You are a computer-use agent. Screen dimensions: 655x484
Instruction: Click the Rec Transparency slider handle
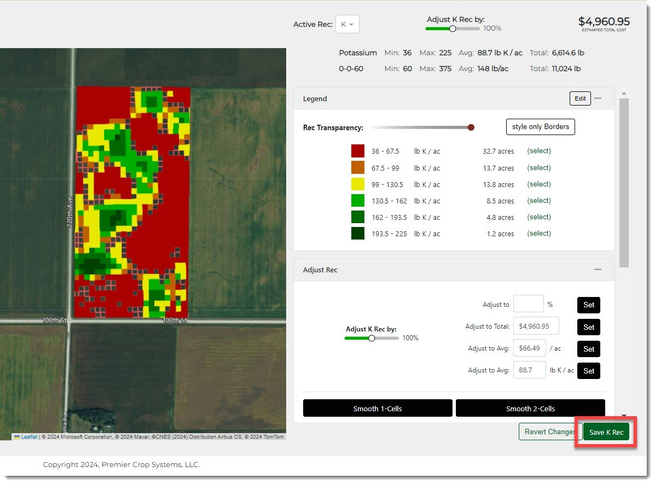point(471,127)
